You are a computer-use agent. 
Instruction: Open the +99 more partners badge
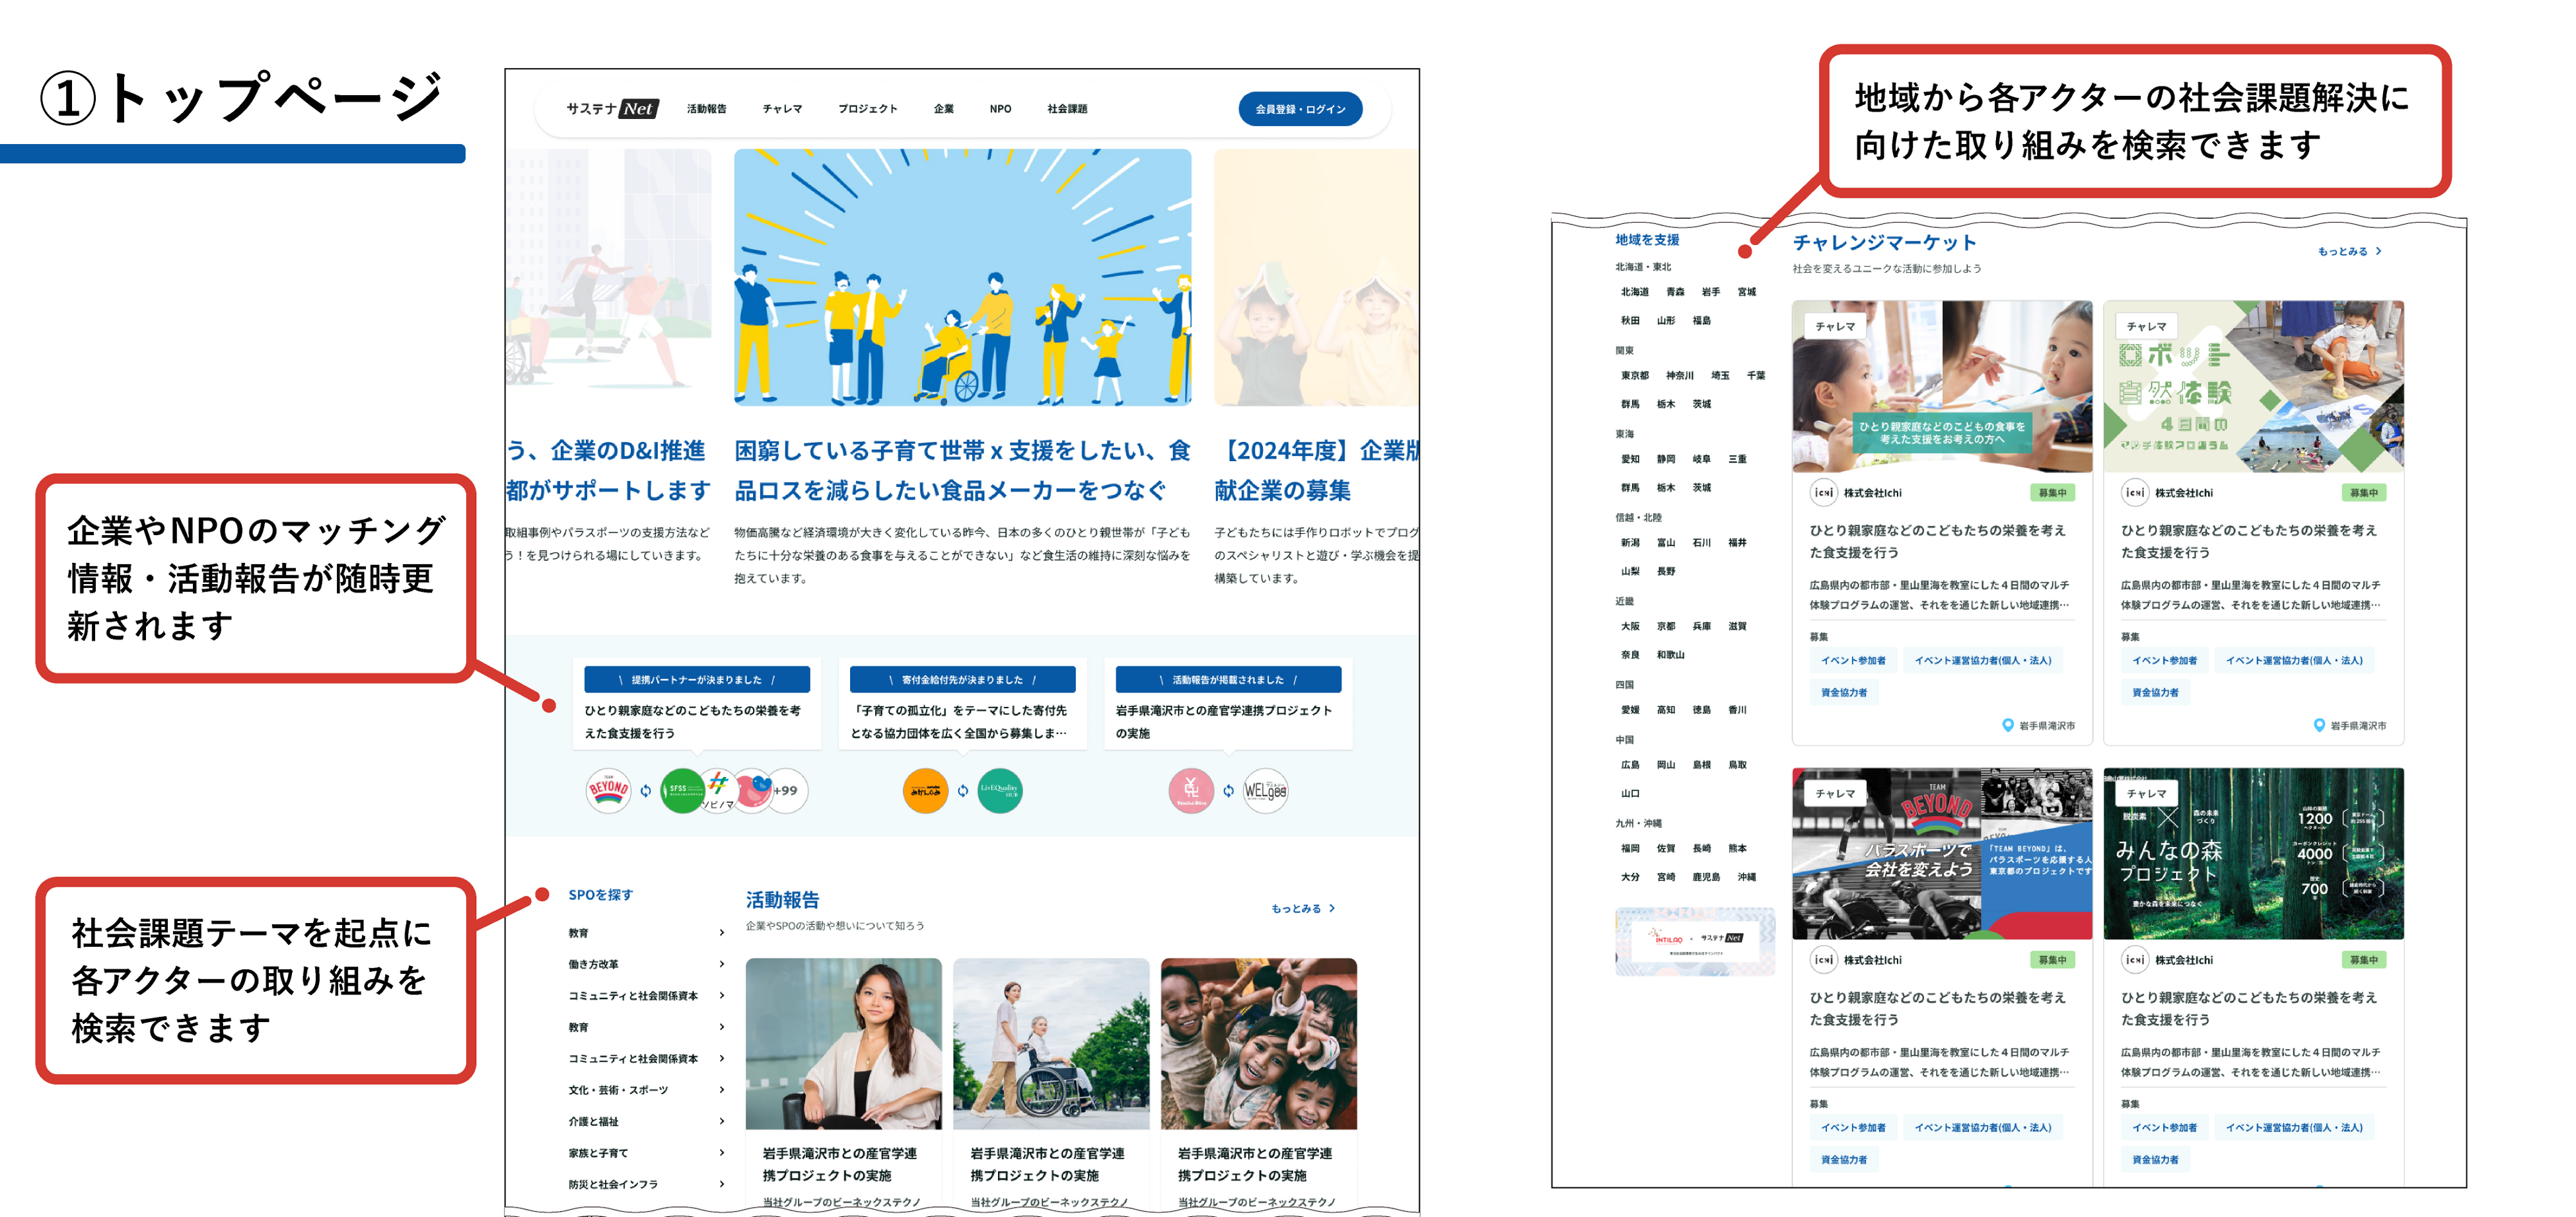point(786,791)
